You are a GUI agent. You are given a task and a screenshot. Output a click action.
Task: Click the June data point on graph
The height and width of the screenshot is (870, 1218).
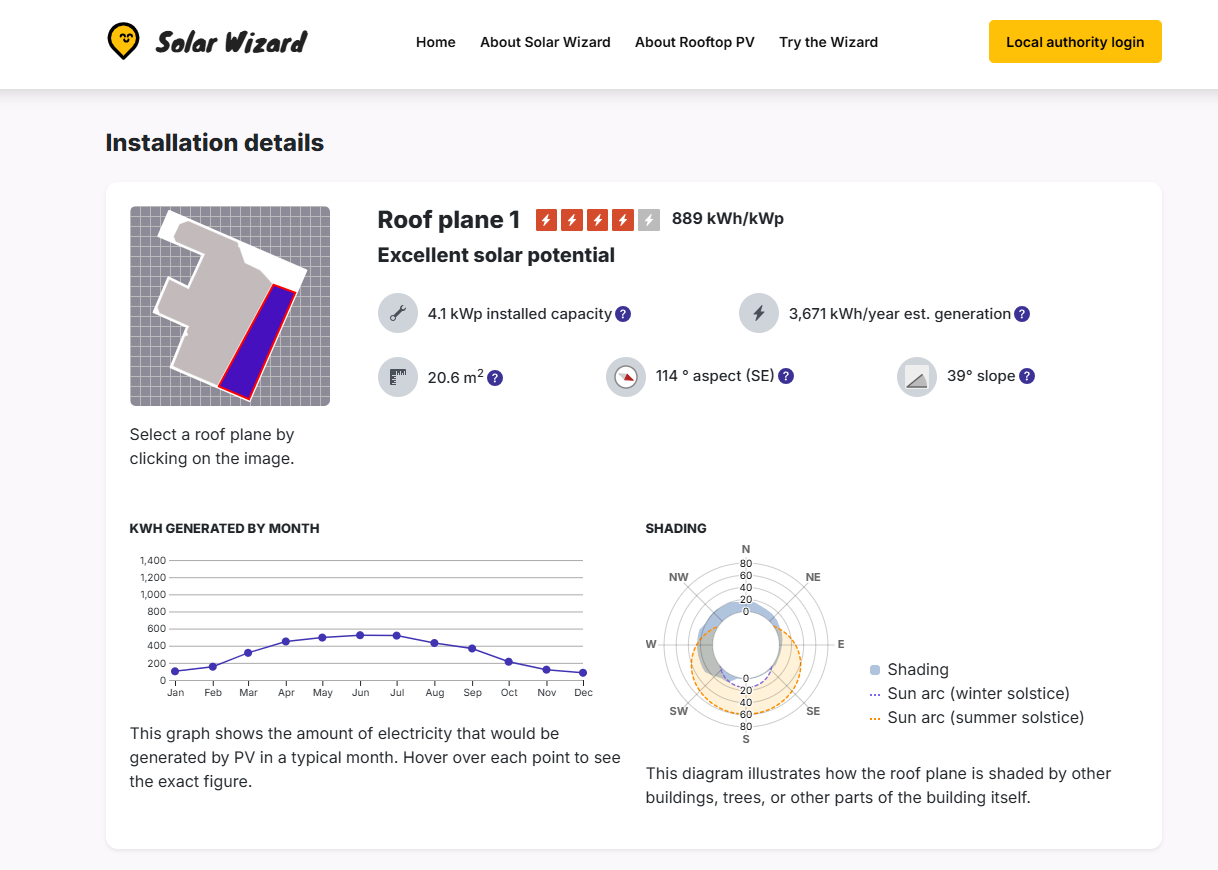click(360, 635)
